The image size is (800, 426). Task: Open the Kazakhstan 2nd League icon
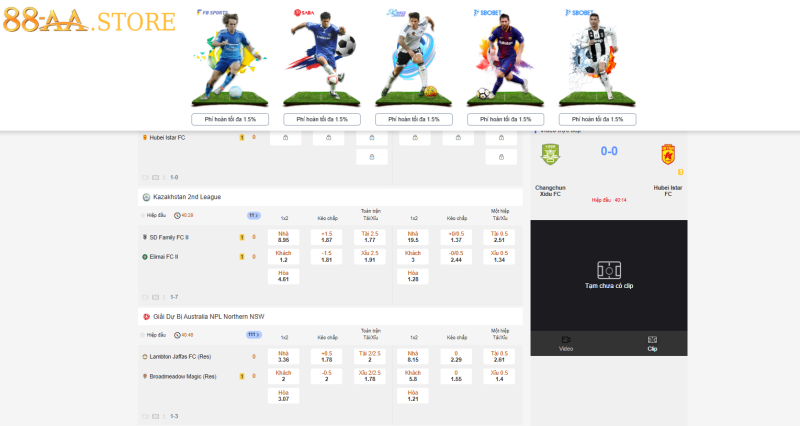[x=146, y=197]
